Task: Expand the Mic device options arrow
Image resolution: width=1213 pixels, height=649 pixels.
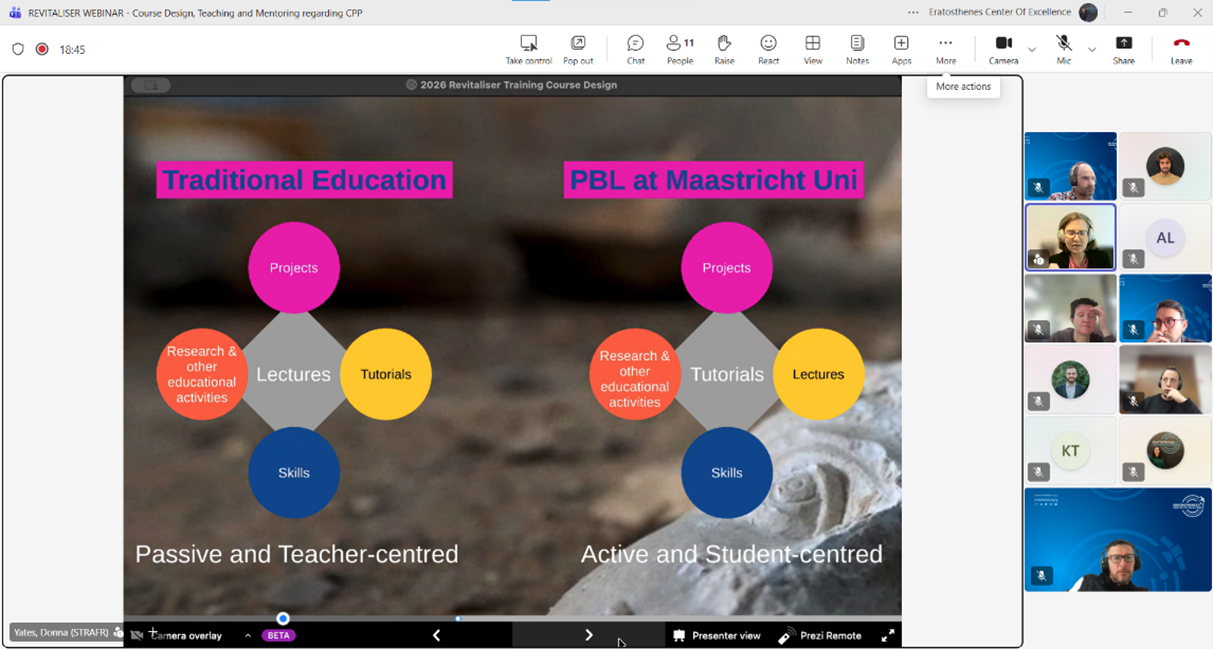Action: (x=1092, y=49)
